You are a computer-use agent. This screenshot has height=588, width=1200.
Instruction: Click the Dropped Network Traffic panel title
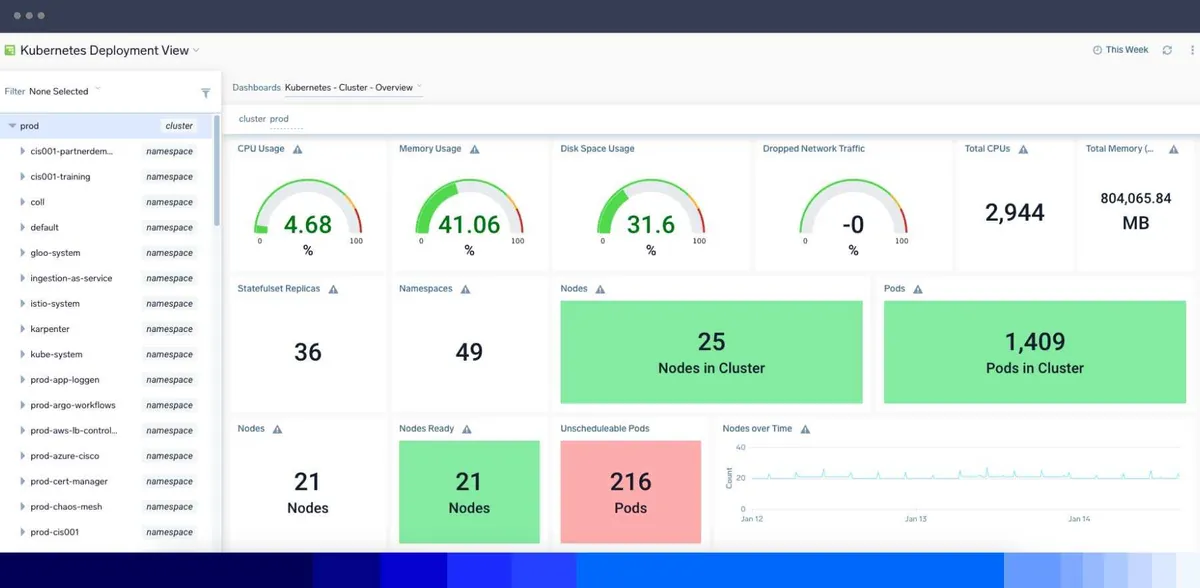[x=814, y=149]
